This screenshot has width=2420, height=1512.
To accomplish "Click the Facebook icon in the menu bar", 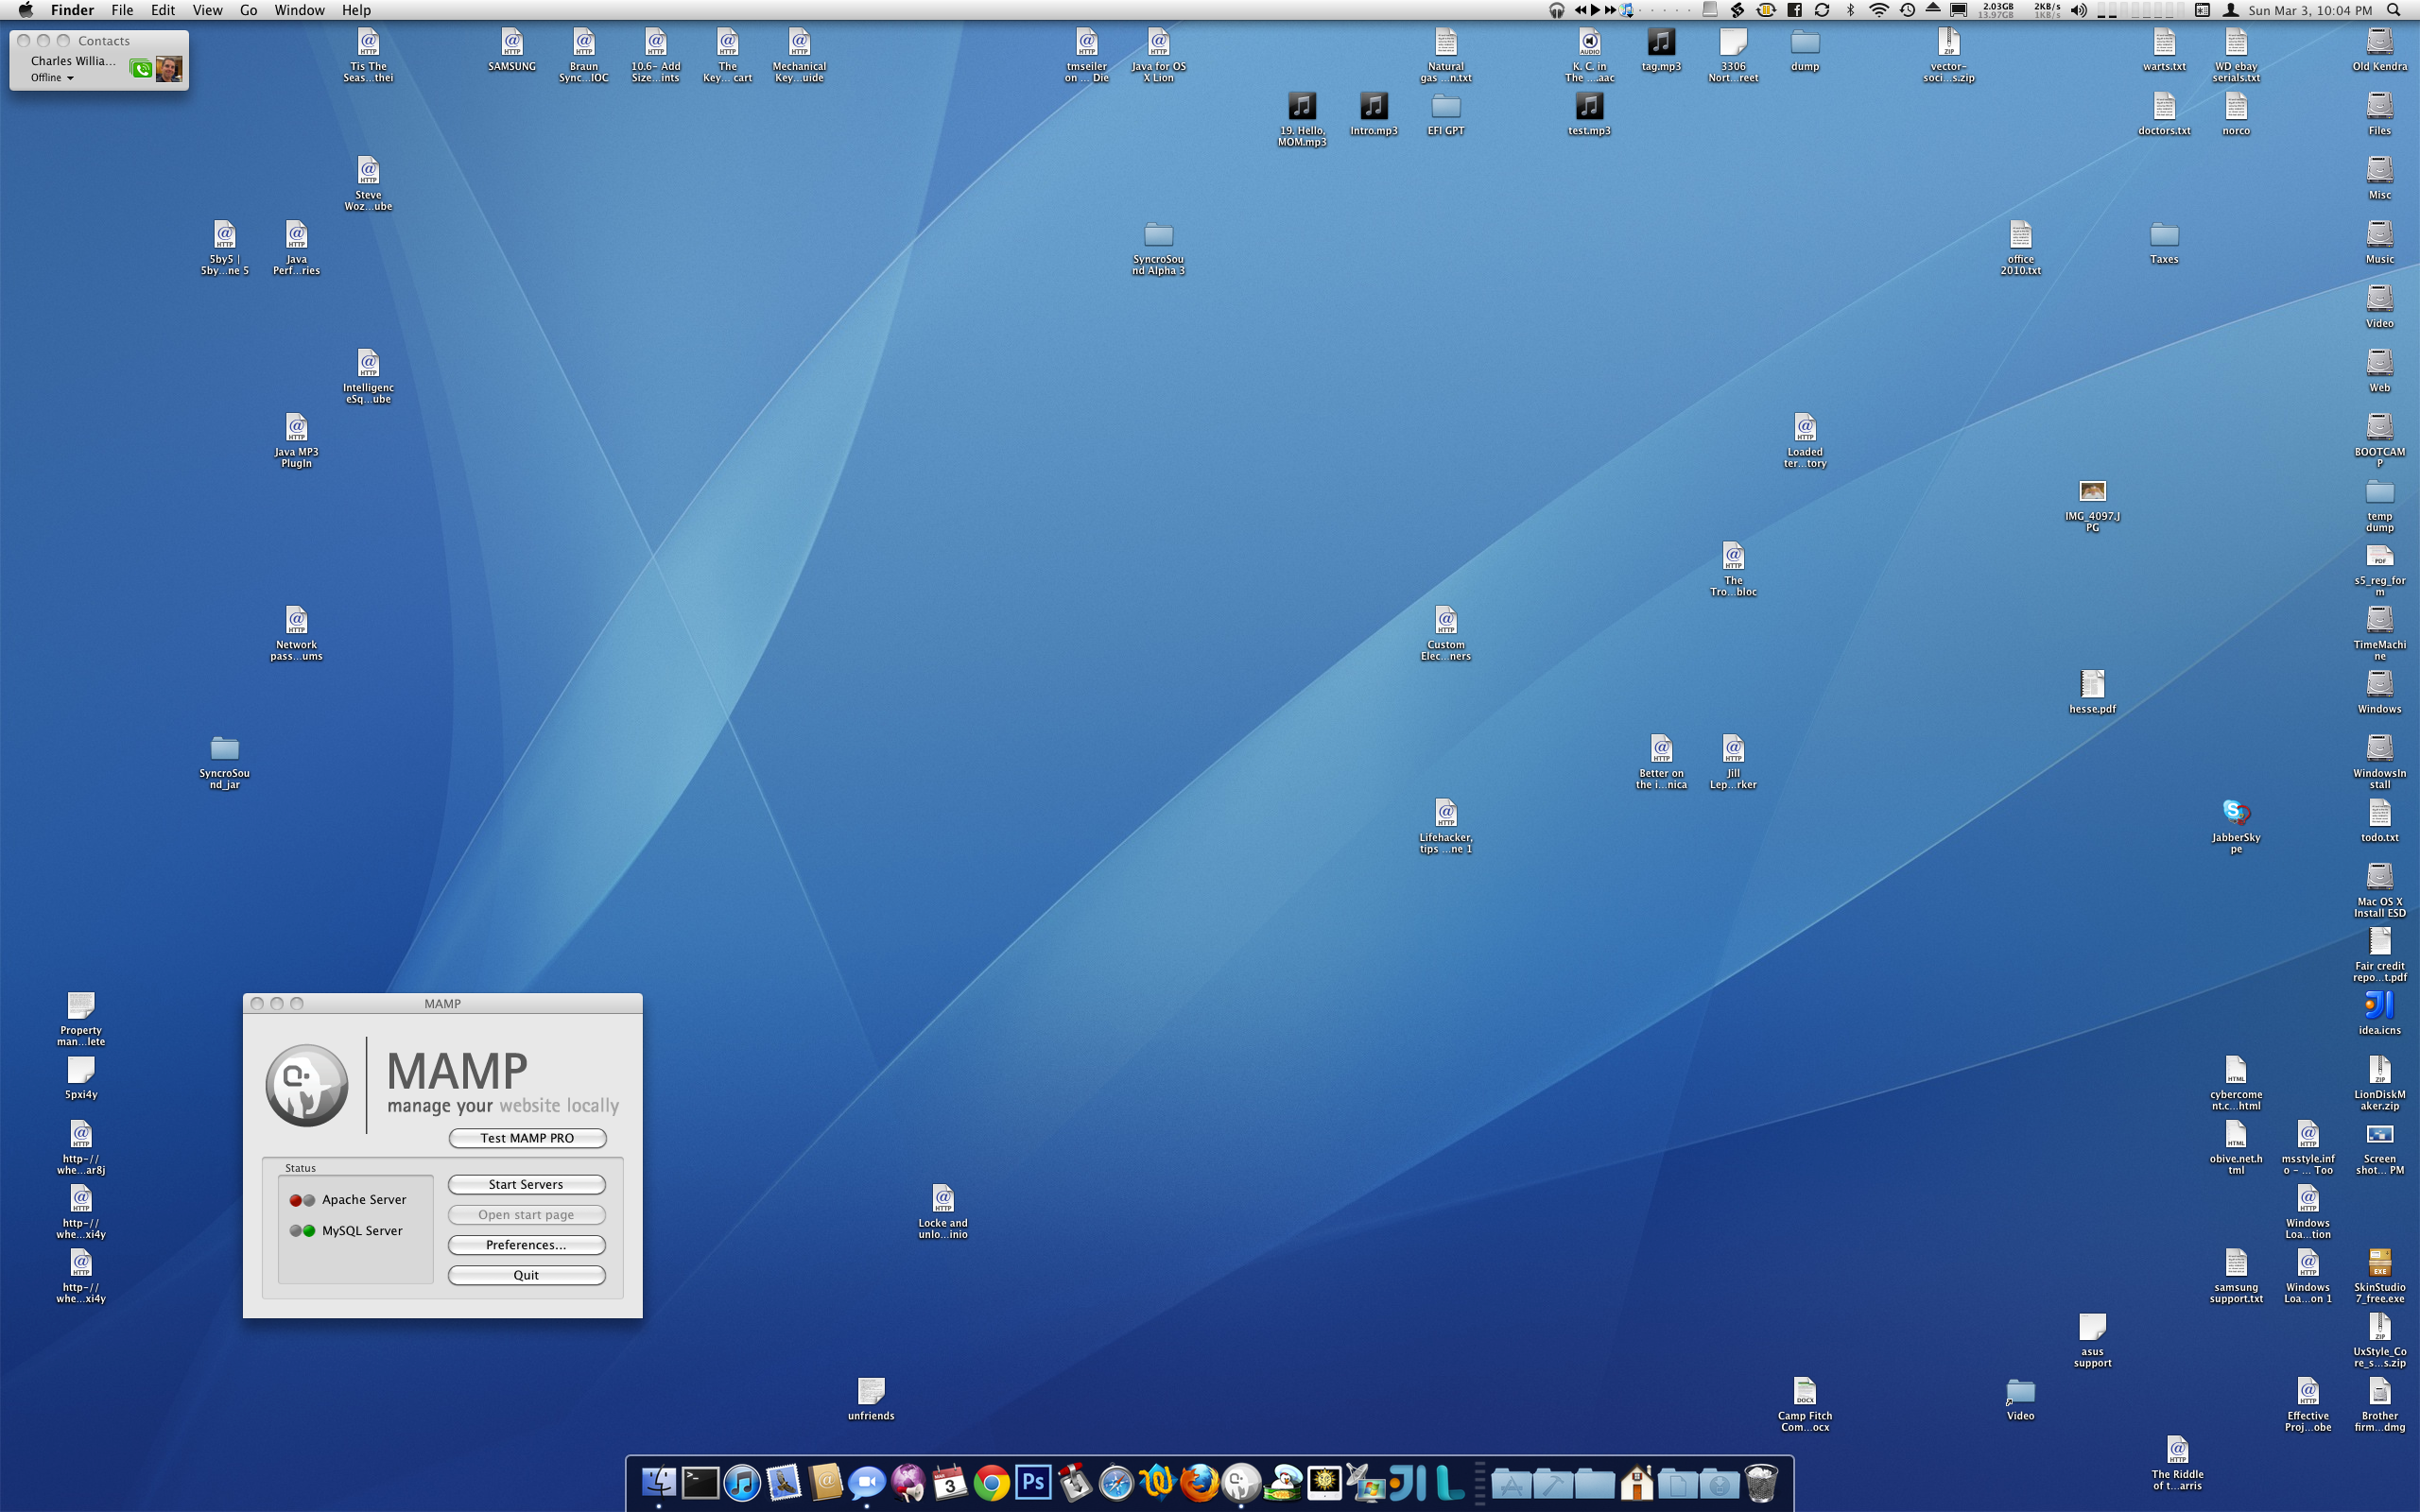I will point(1795,10).
